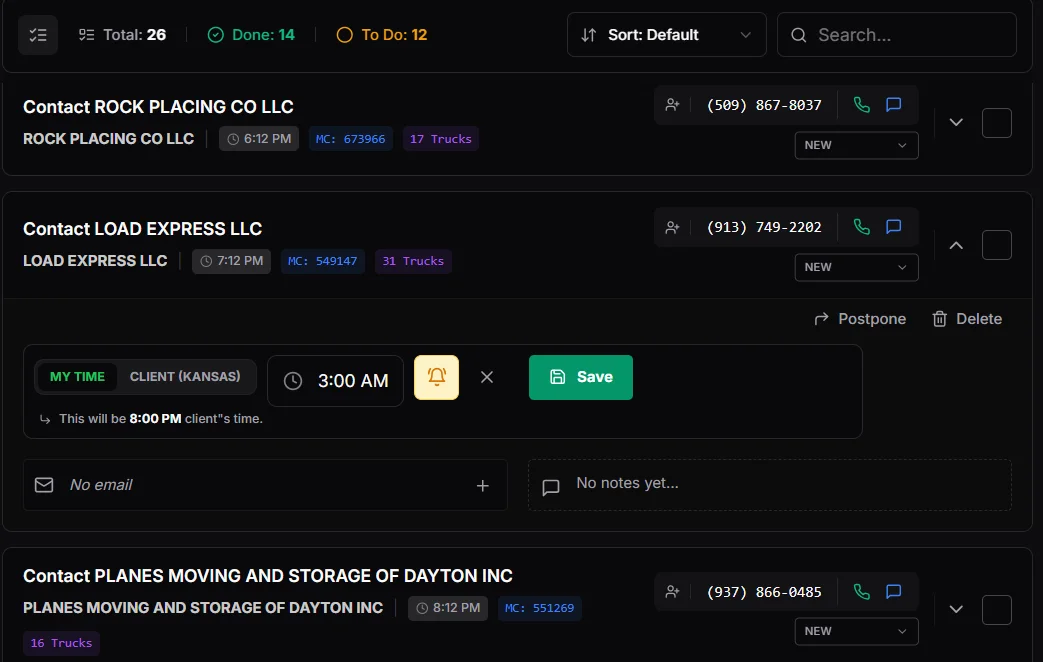Image resolution: width=1043 pixels, height=662 pixels.
Task: Click title Contact ROCK PLACING CO LLC
Action: coord(158,106)
